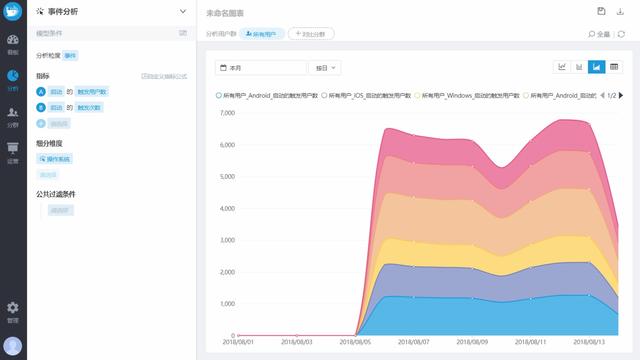640x360 pixels.
Task: Refresh the chart with the refresh icon
Action: (621, 34)
